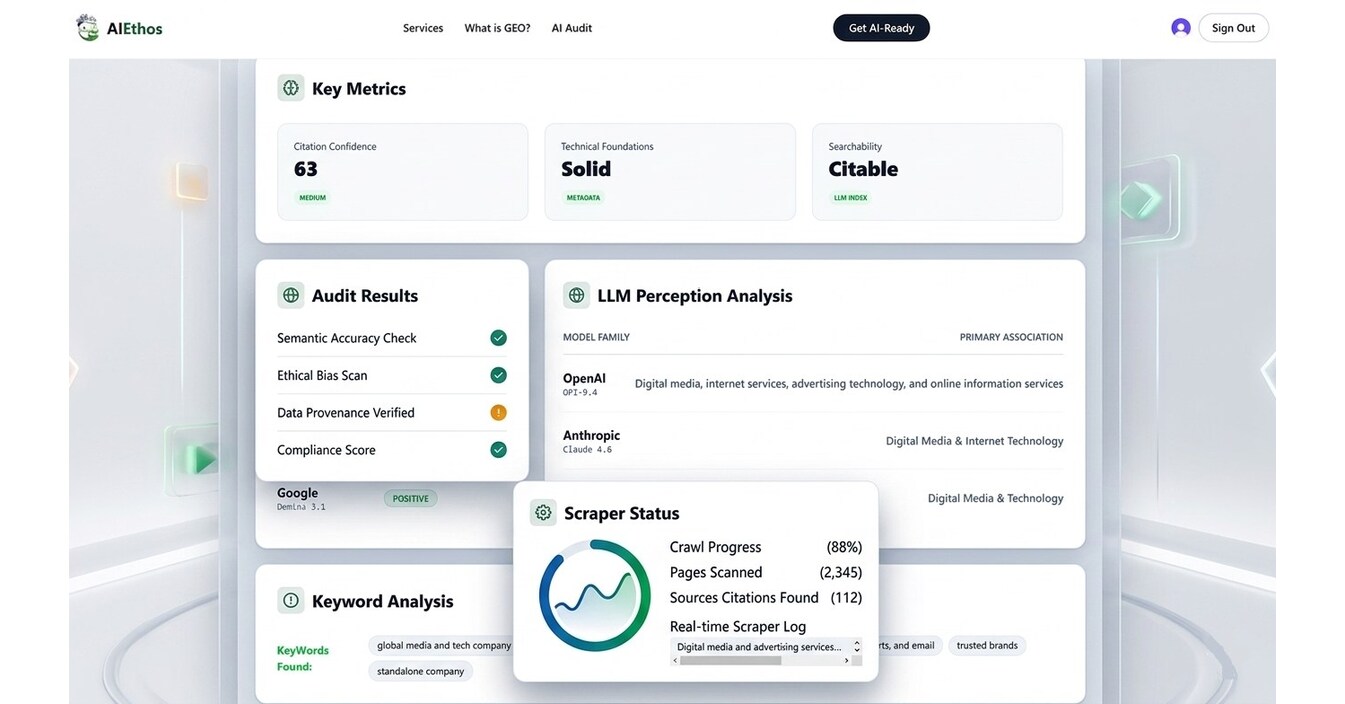Click the Ethical Bias Scan green checkmark
This screenshot has height=704, width=1345.
point(498,375)
